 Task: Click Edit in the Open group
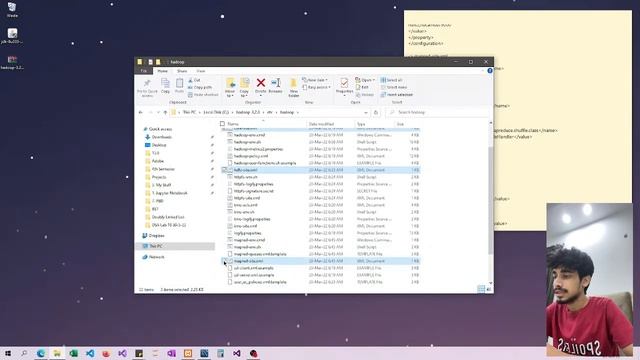pyautogui.click(x=362, y=87)
